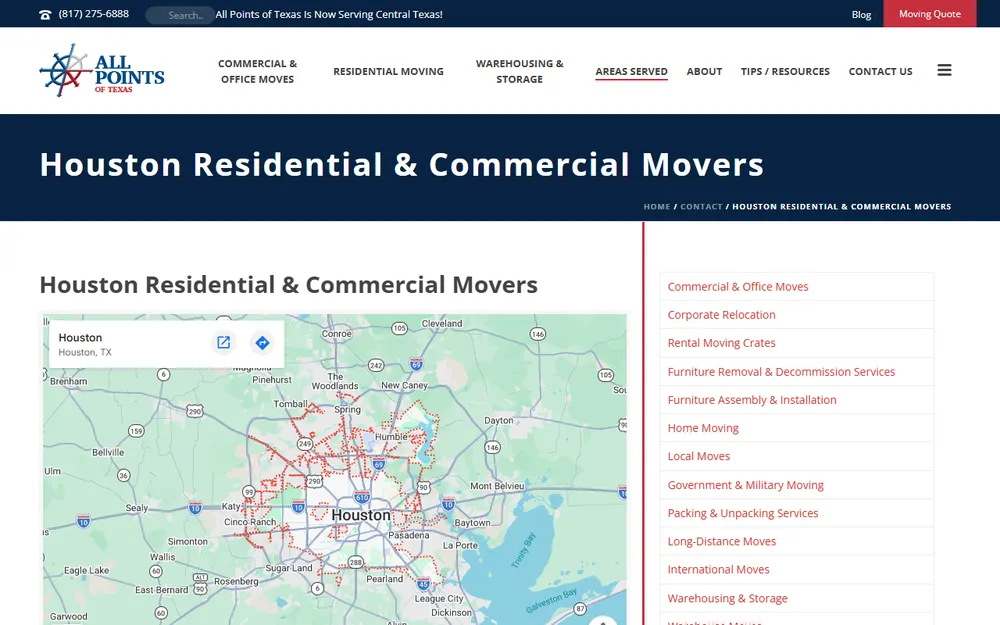Open sidebar Commercial & Office Moves link
The image size is (1000, 625).
(x=738, y=287)
